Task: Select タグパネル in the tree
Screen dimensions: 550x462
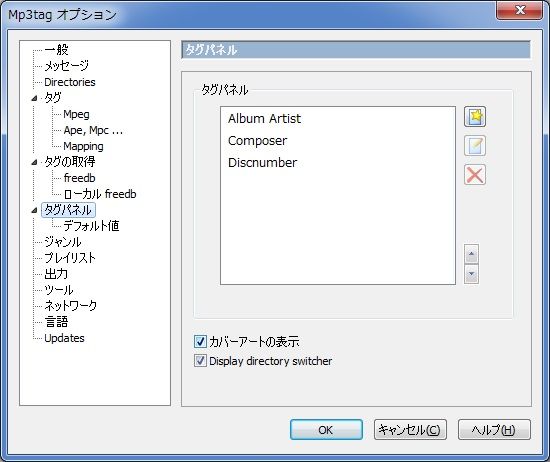Action: coord(68,210)
